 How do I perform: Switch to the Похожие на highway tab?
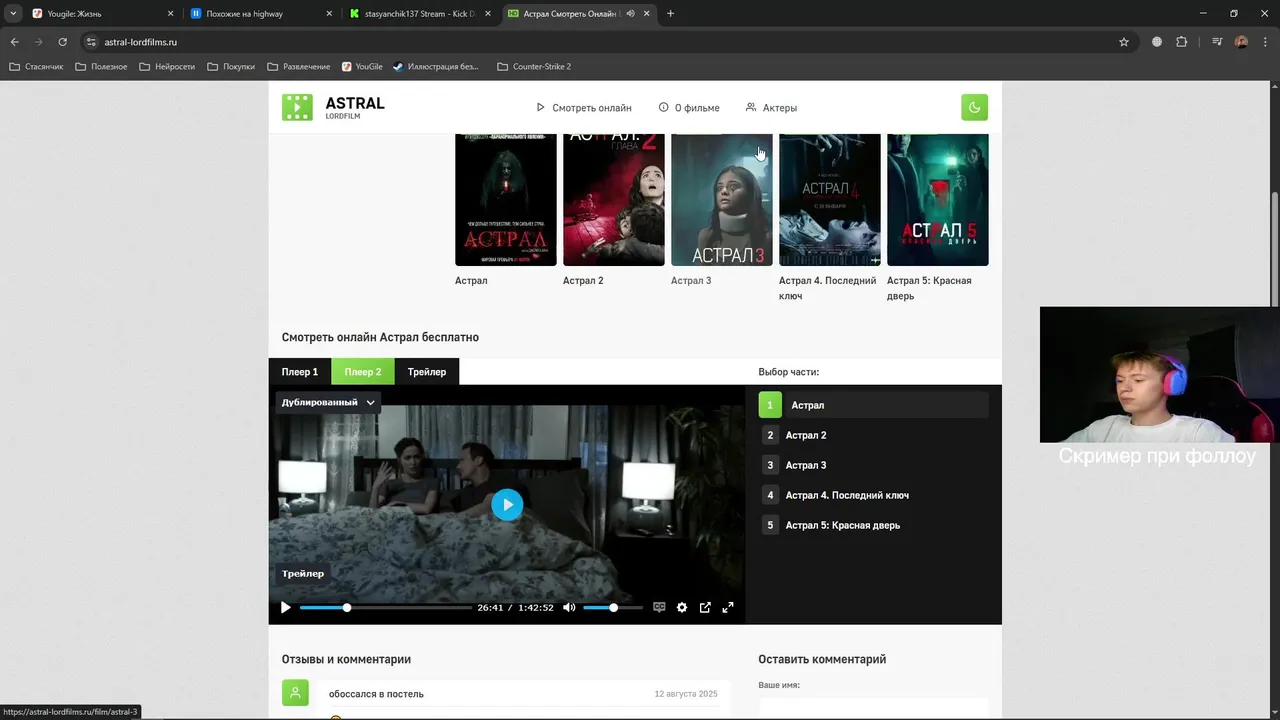pos(262,14)
